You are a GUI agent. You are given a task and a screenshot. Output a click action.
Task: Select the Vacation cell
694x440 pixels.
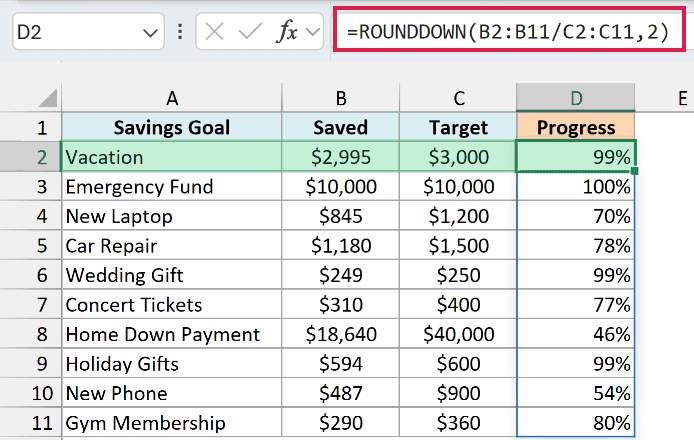click(x=172, y=157)
